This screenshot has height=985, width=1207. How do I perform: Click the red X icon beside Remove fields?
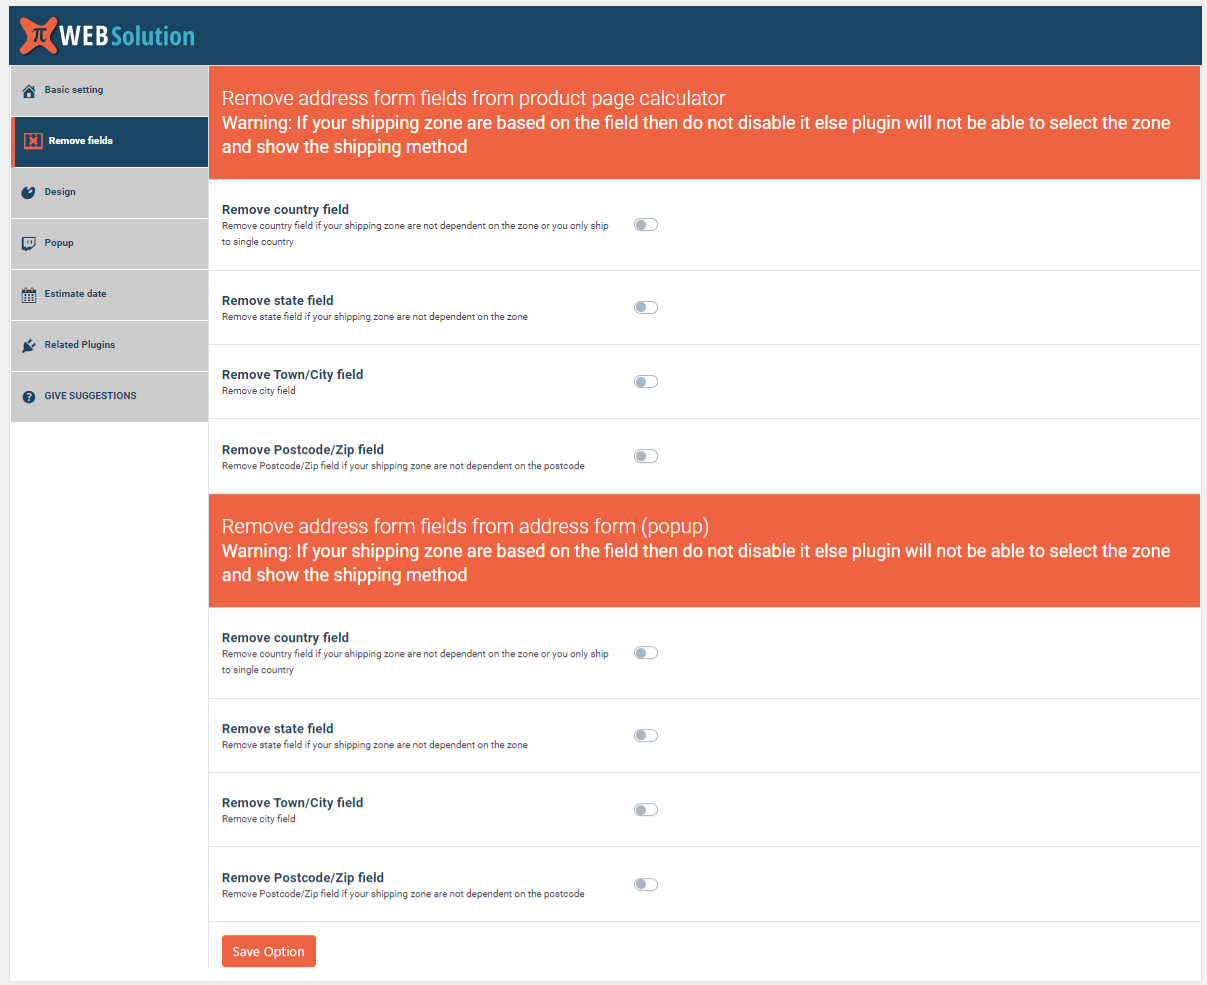tap(33, 141)
